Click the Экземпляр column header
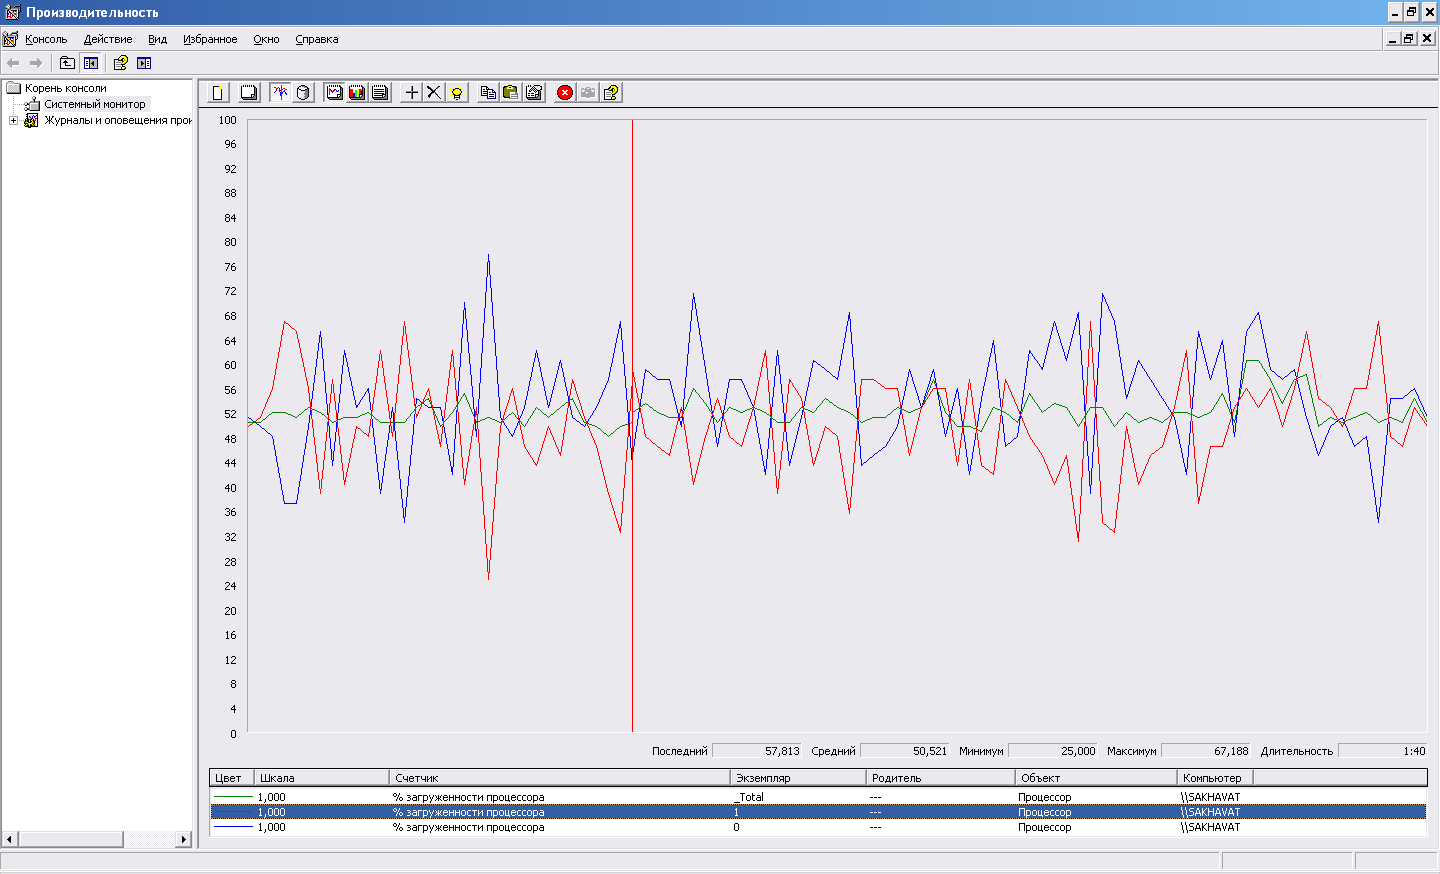 797,778
